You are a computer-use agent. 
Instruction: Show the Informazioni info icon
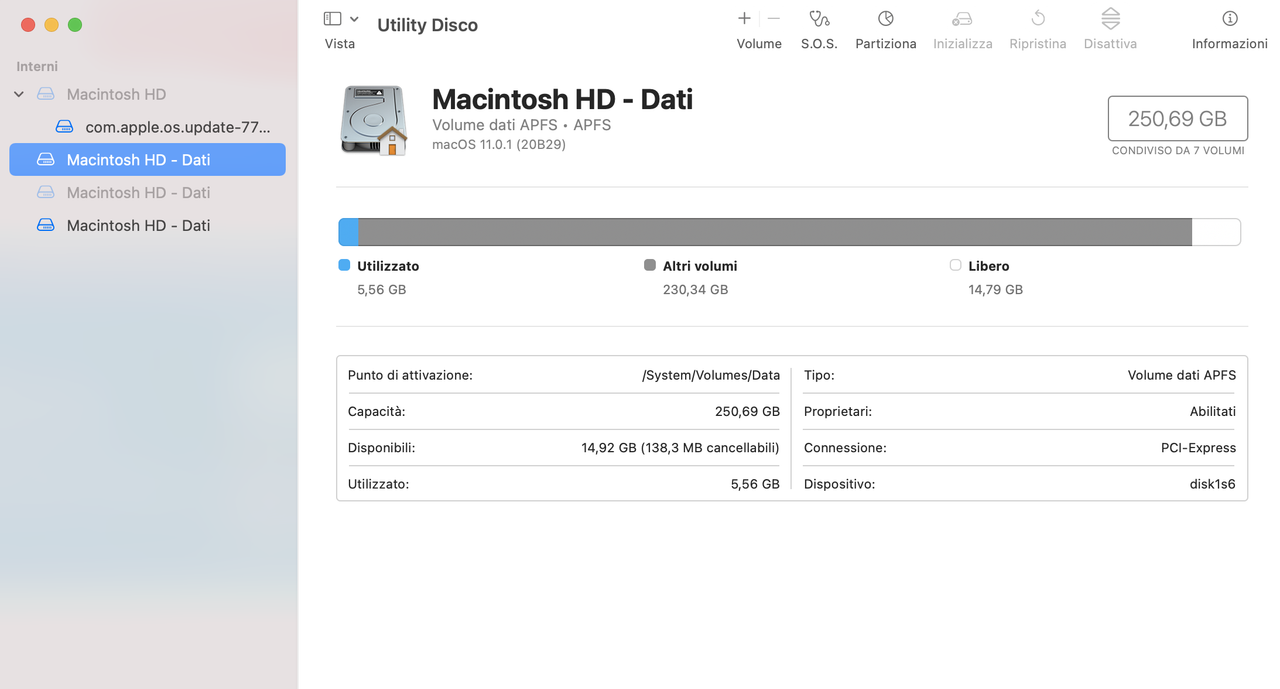(1230, 18)
